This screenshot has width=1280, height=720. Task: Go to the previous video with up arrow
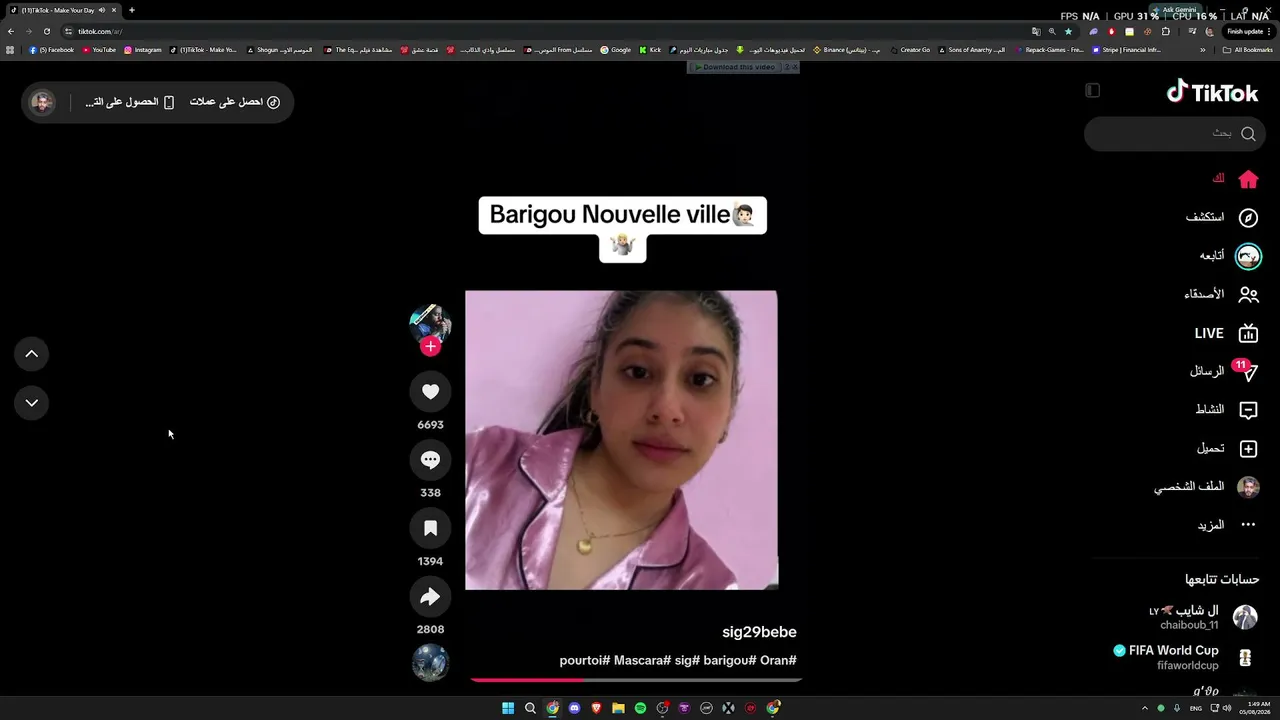pyautogui.click(x=32, y=354)
